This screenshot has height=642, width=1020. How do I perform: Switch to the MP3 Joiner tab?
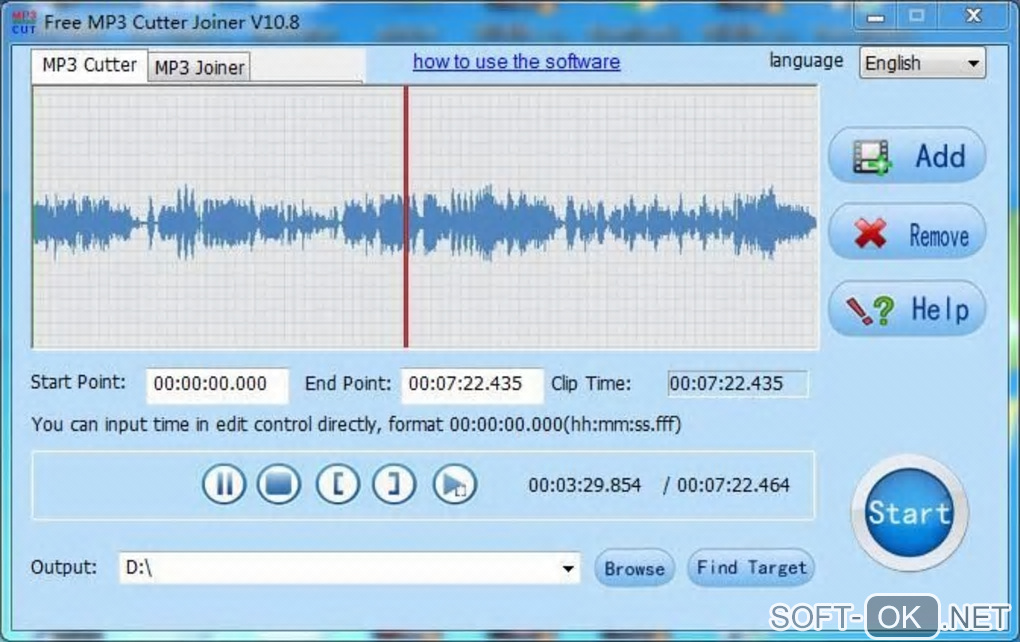pyautogui.click(x=199, y=67)
